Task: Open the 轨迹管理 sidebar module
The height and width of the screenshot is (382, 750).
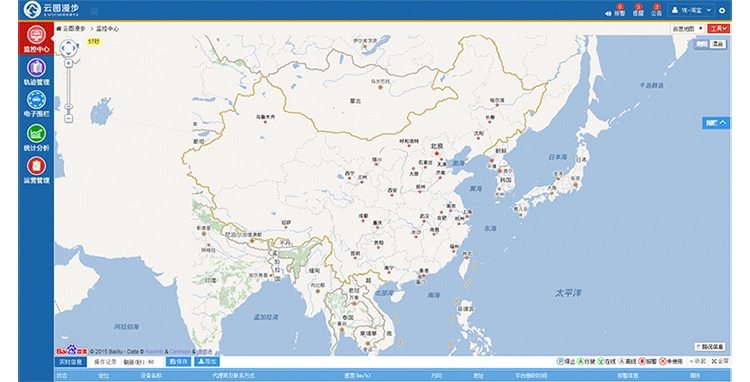Action: [36, 72]
